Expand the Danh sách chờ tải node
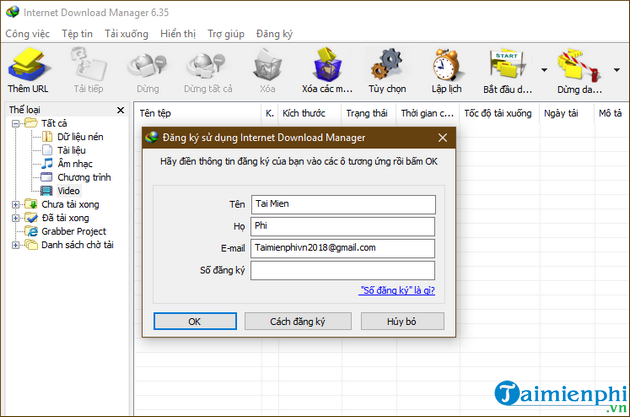Screen dimensions: 630x417 [15, 245]
